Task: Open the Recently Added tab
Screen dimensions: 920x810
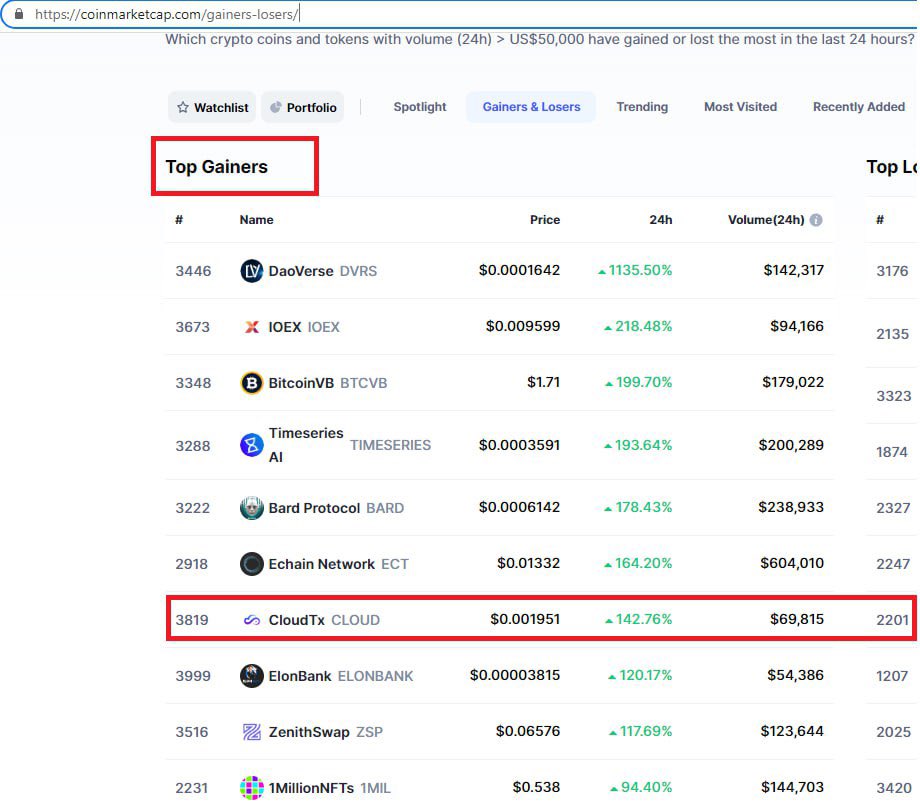Action: [x=858, y=107]
